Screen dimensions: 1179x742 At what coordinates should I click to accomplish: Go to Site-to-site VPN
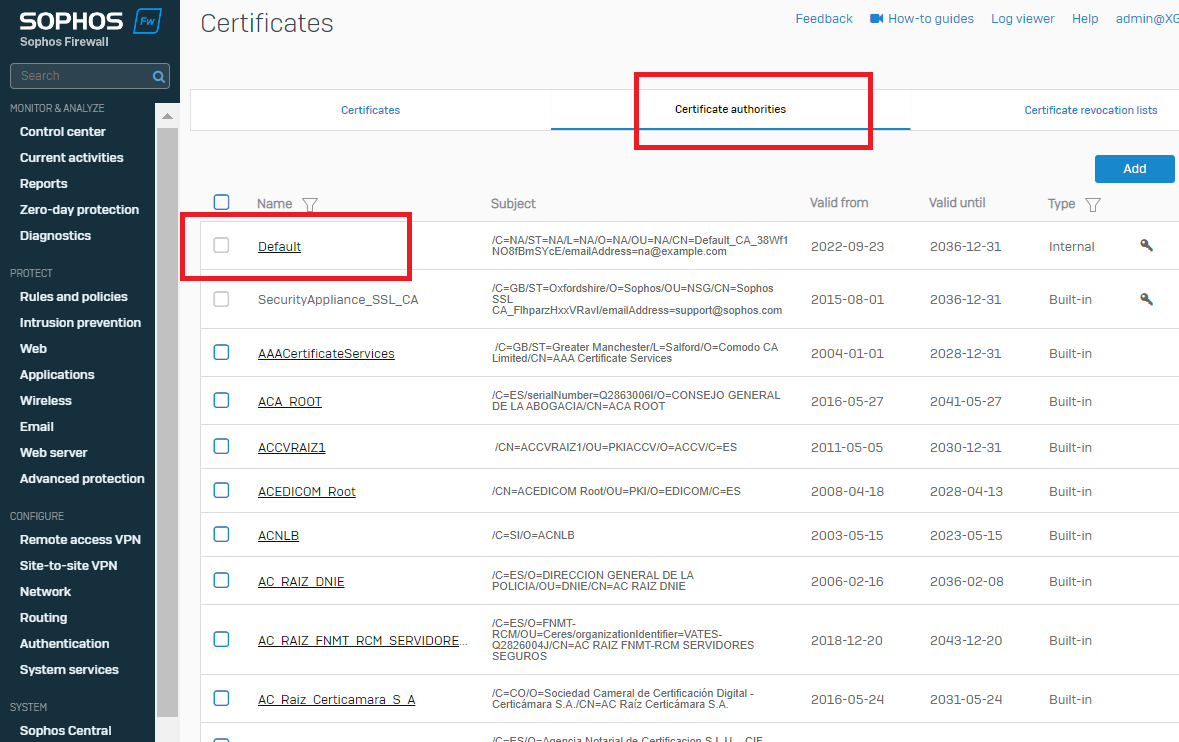[68, 565]
